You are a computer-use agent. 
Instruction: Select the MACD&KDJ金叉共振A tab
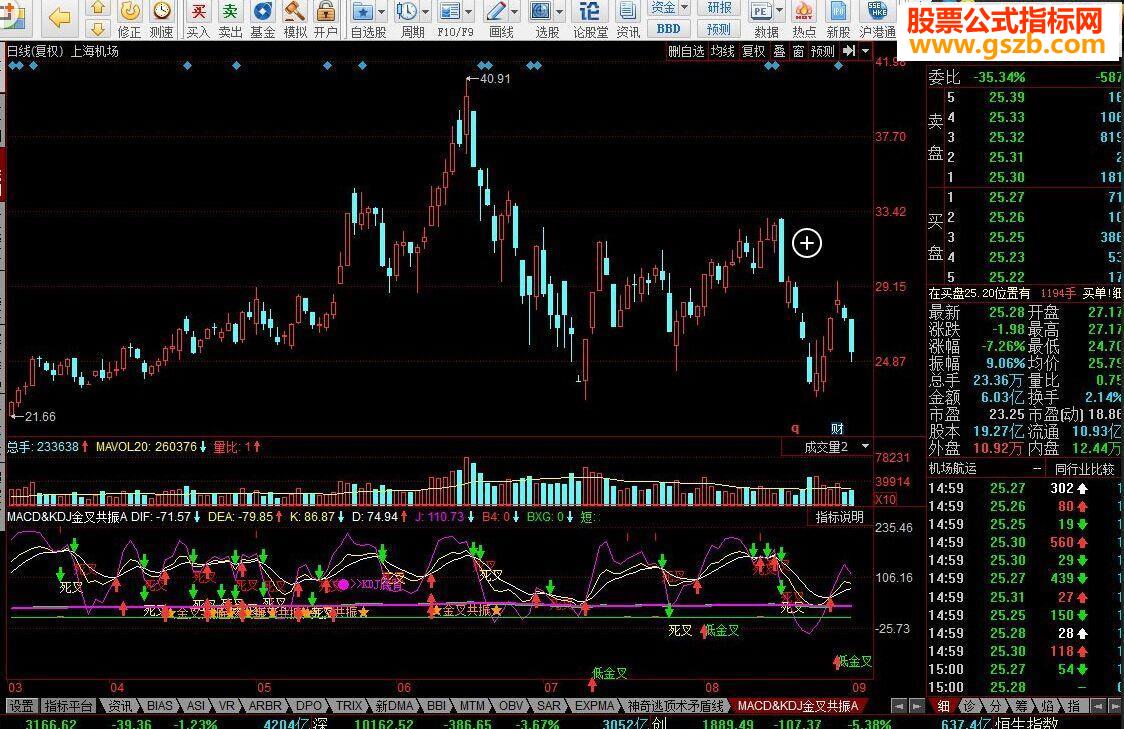point(798,706)
